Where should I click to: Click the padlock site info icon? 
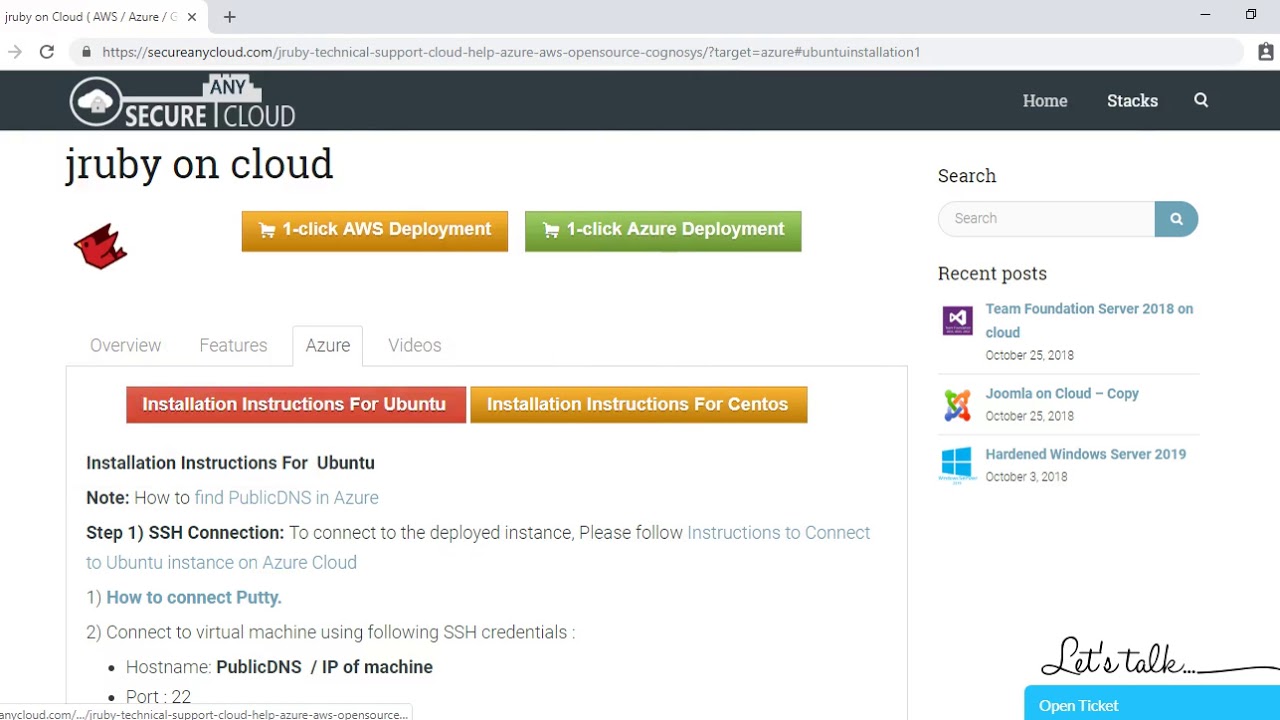pyautogui.click(x=86, y=52)
